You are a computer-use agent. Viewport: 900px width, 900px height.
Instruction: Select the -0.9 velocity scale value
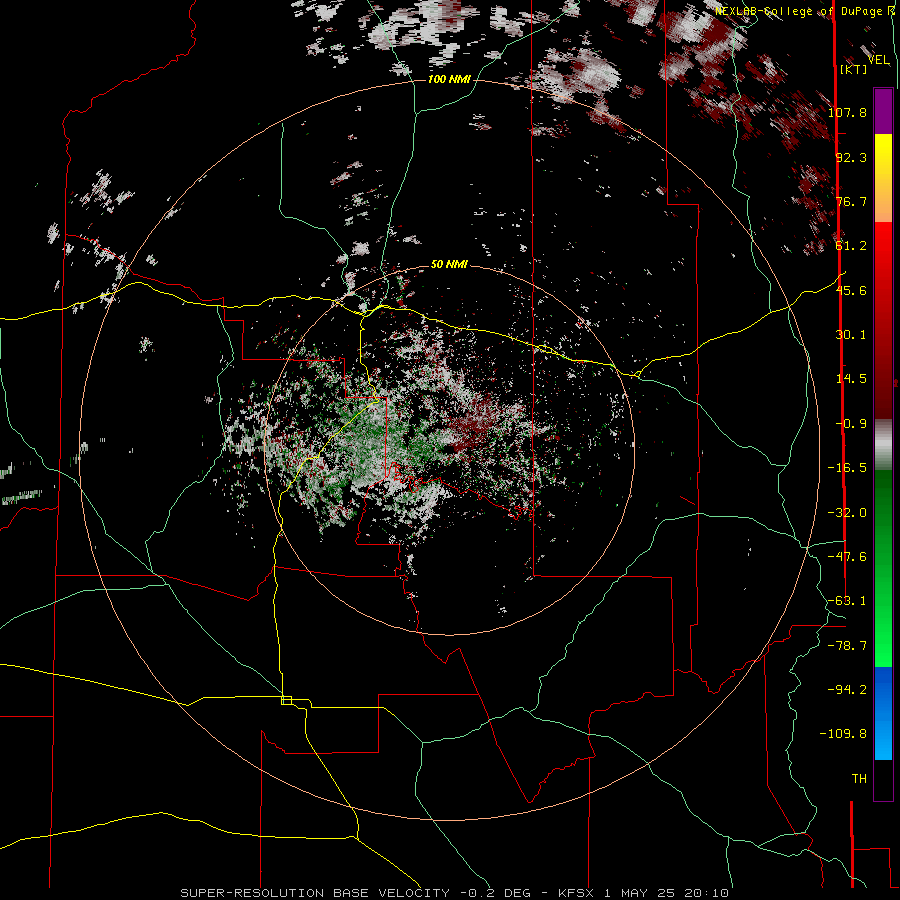851,424
